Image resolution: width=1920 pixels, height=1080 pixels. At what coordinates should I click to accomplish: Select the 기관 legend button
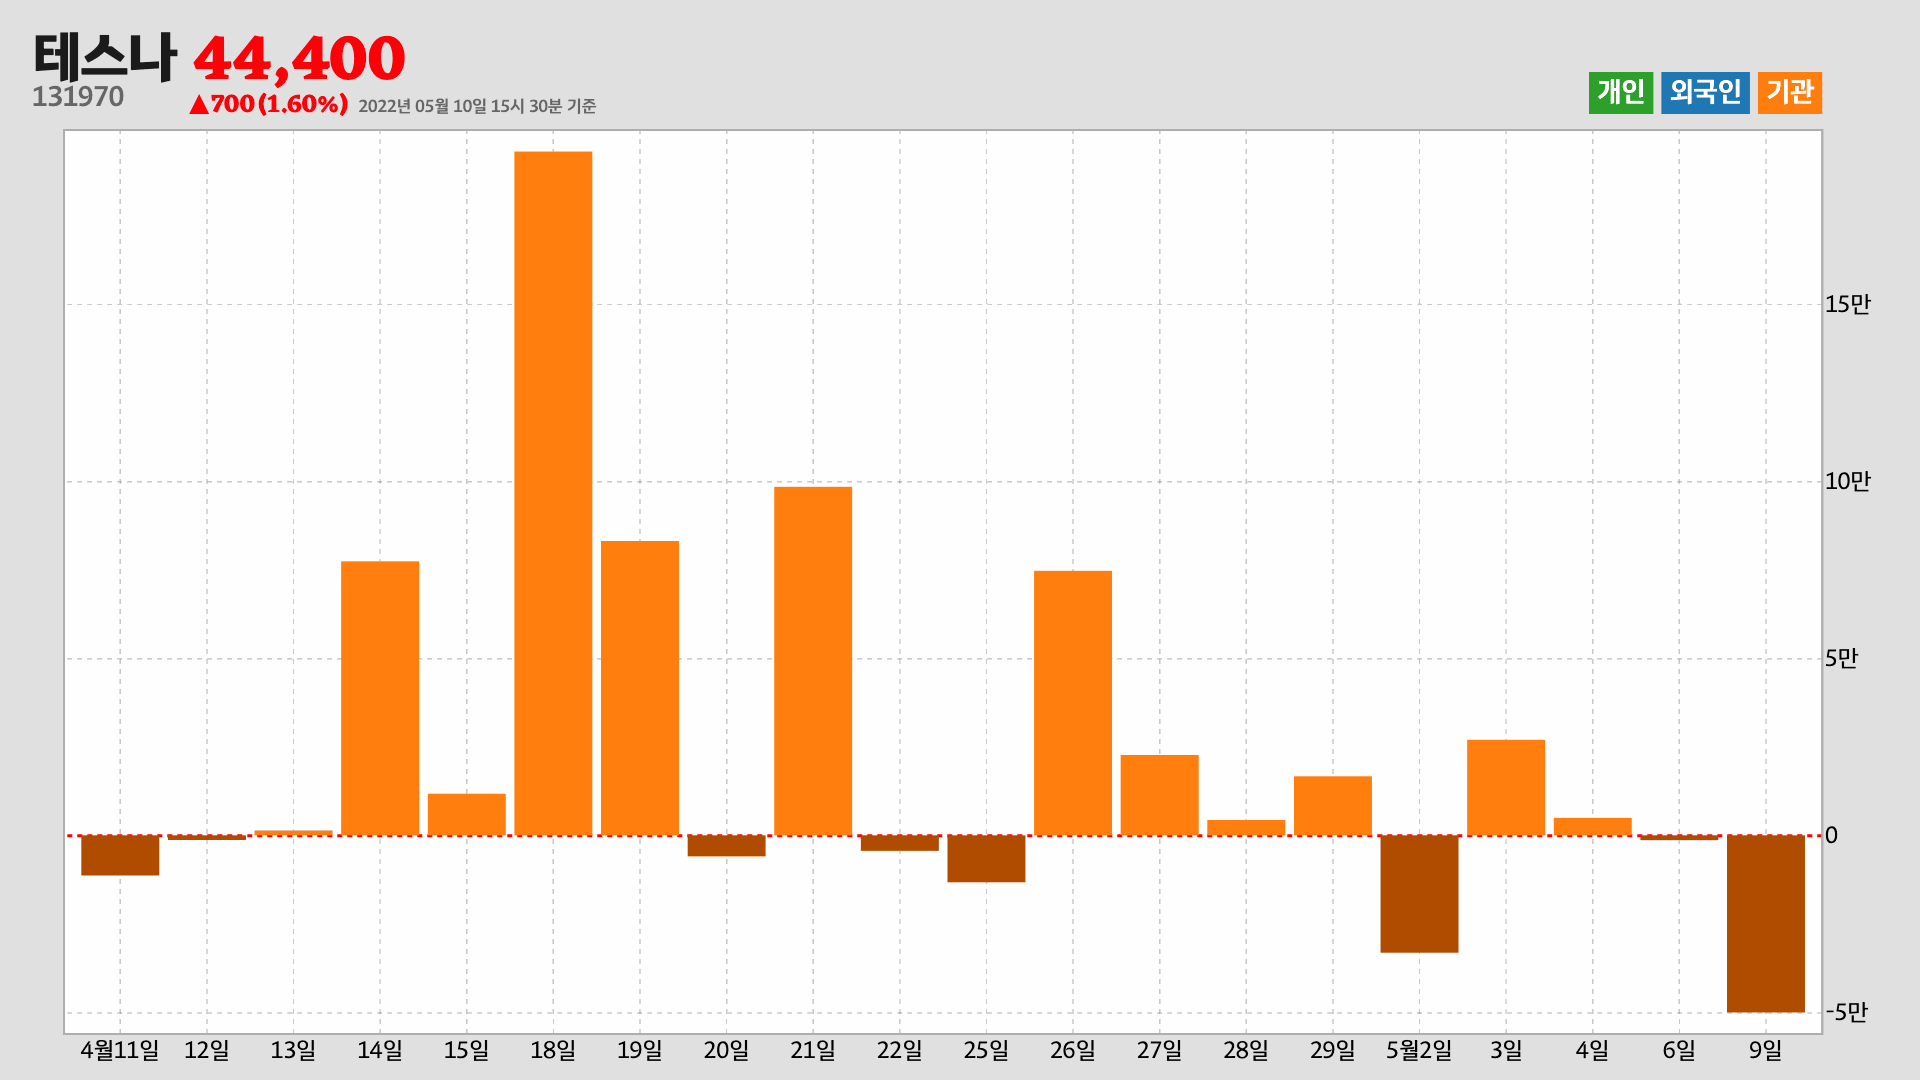tap(1790, 93)
